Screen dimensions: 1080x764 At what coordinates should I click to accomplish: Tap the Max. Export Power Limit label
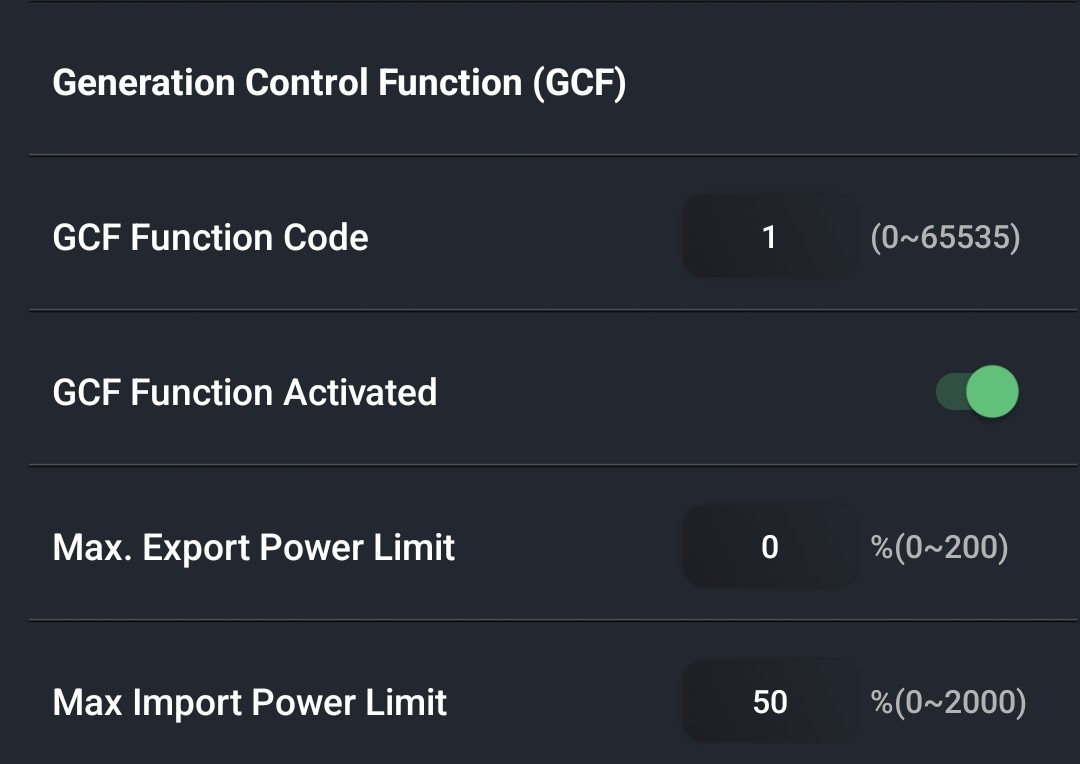coord(254,548)
